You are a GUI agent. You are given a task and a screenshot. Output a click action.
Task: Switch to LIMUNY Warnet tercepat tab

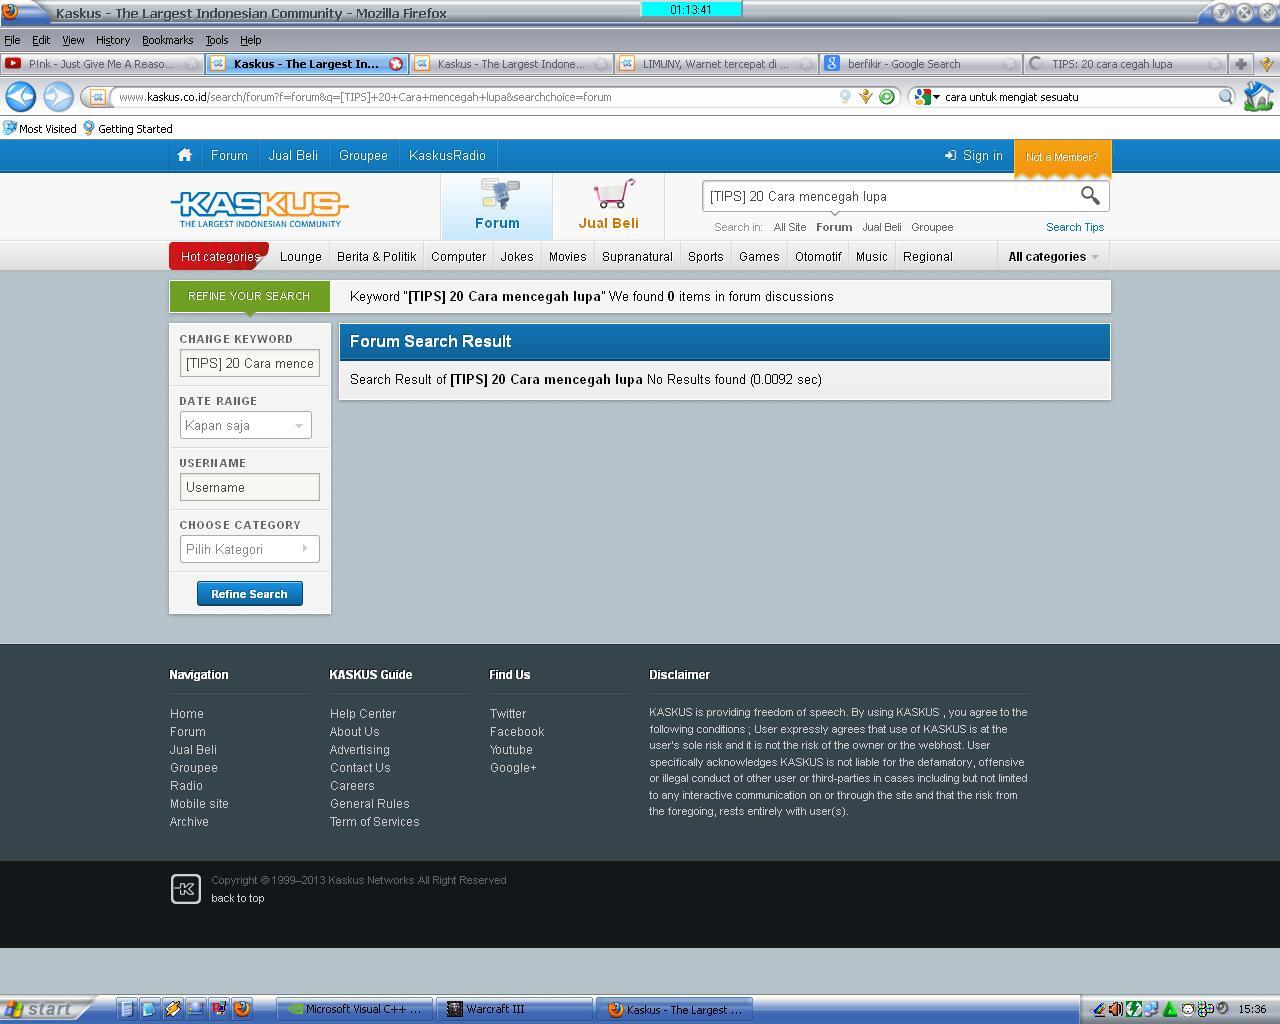tap(715, 64)
